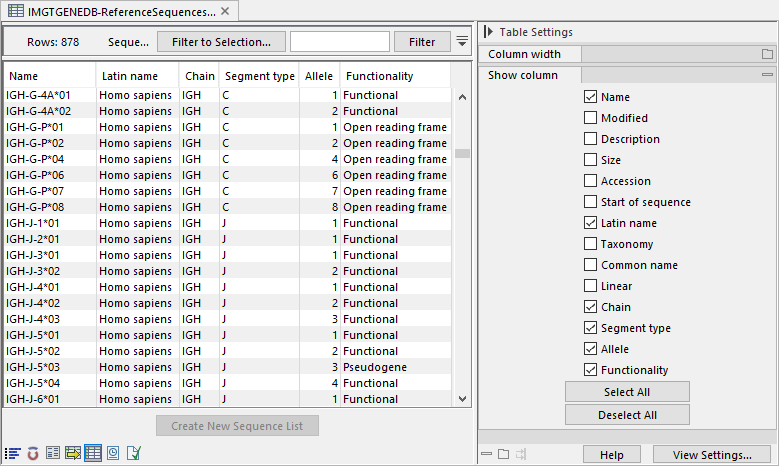Open the annotation table view icon
The width and height of the screenshot is (779, 466).
tap(53, 453)
